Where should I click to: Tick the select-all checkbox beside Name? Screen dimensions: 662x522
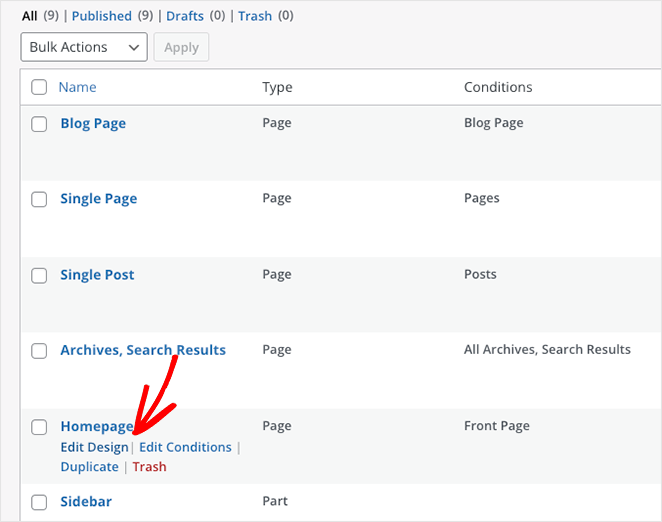pyautogui.click(x=39, y=87)
